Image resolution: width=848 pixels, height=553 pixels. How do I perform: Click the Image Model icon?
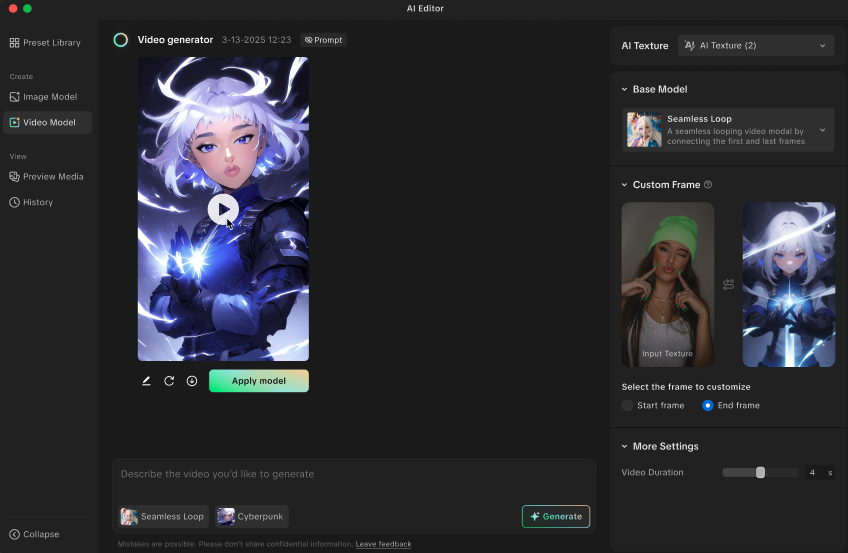click(x=15, y=97)
